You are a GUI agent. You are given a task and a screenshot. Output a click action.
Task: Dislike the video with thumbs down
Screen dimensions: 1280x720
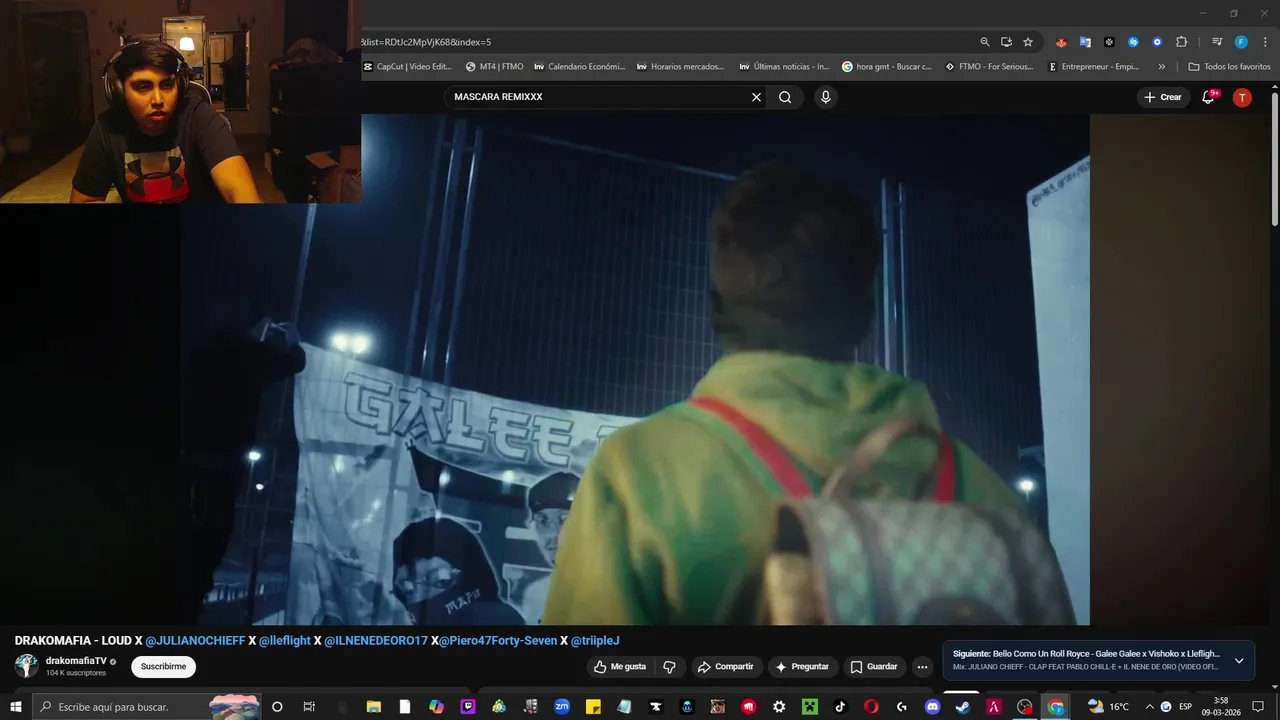pos(669,667)
